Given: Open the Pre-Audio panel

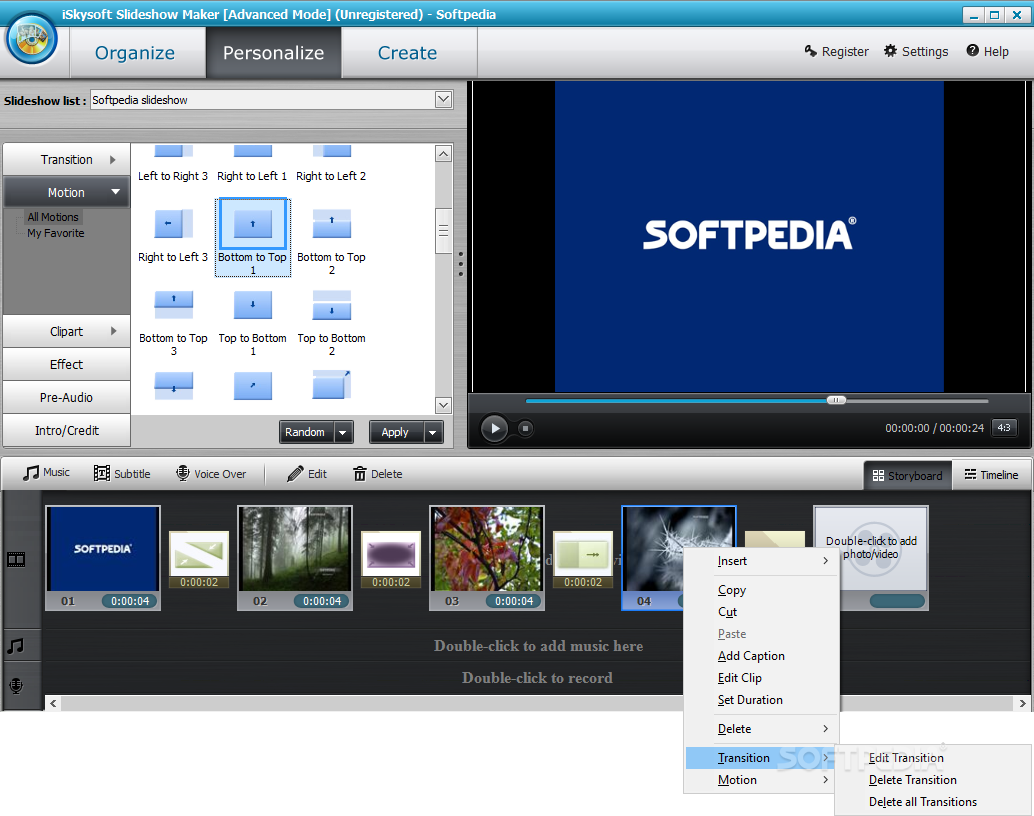Looking at the screenshot, I should (67, 397).
